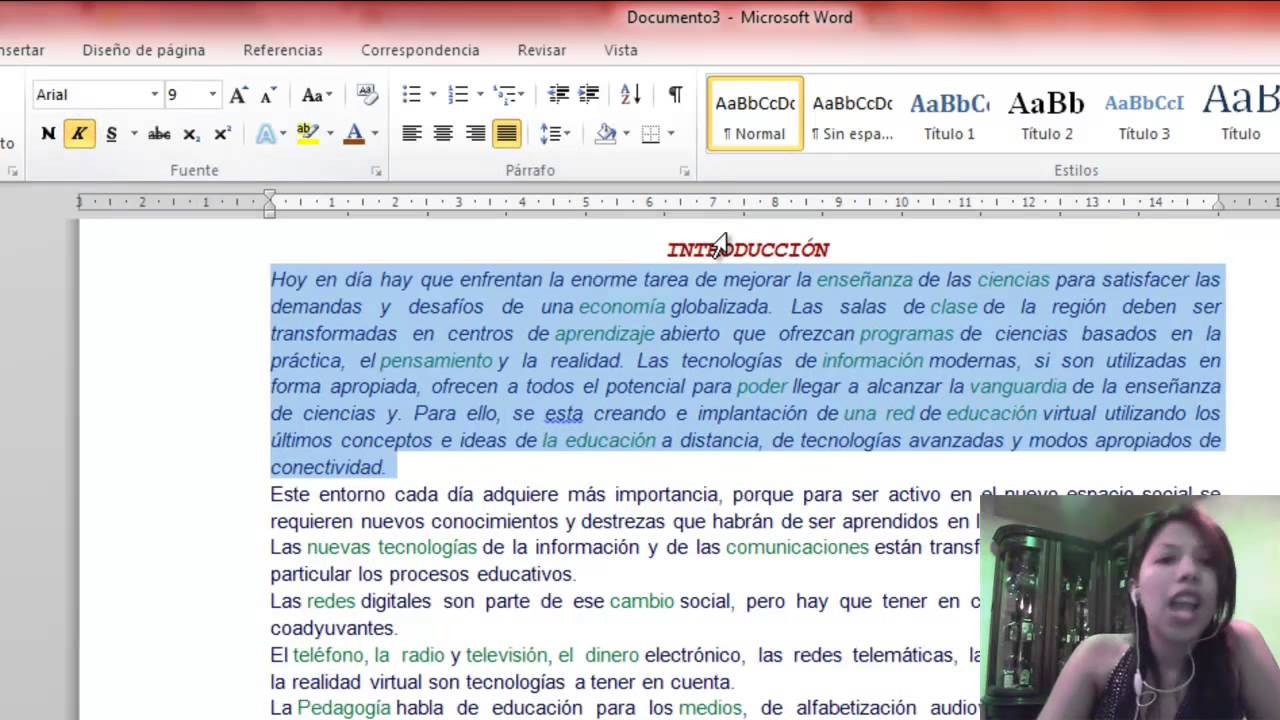Apply bullet list formatting
1280x720 pixels.
pos(411,95)
